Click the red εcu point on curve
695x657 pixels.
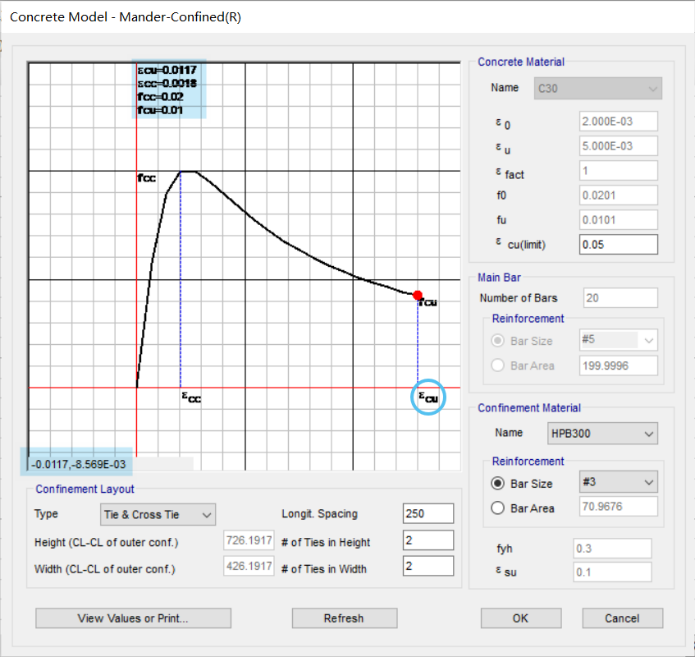tap(417, 294)
